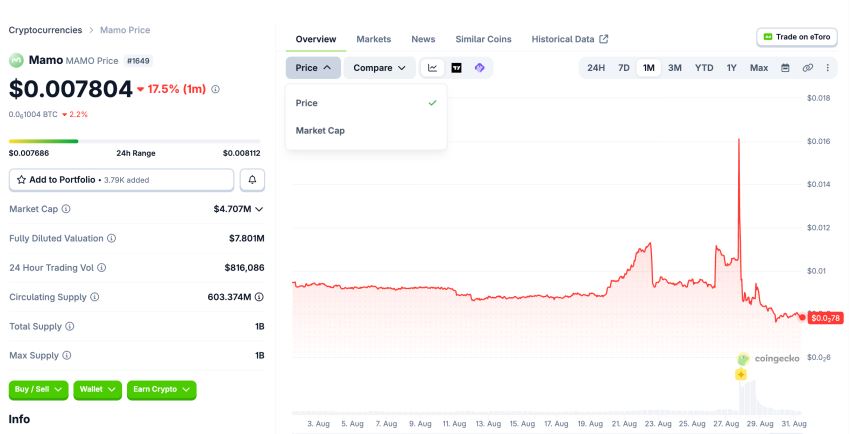The height and width of the screenshot is (434, 850).
Task: Open the Cryptocurrencies breadcrumb link
Action: pyautogui.click(x=46, y=30)
